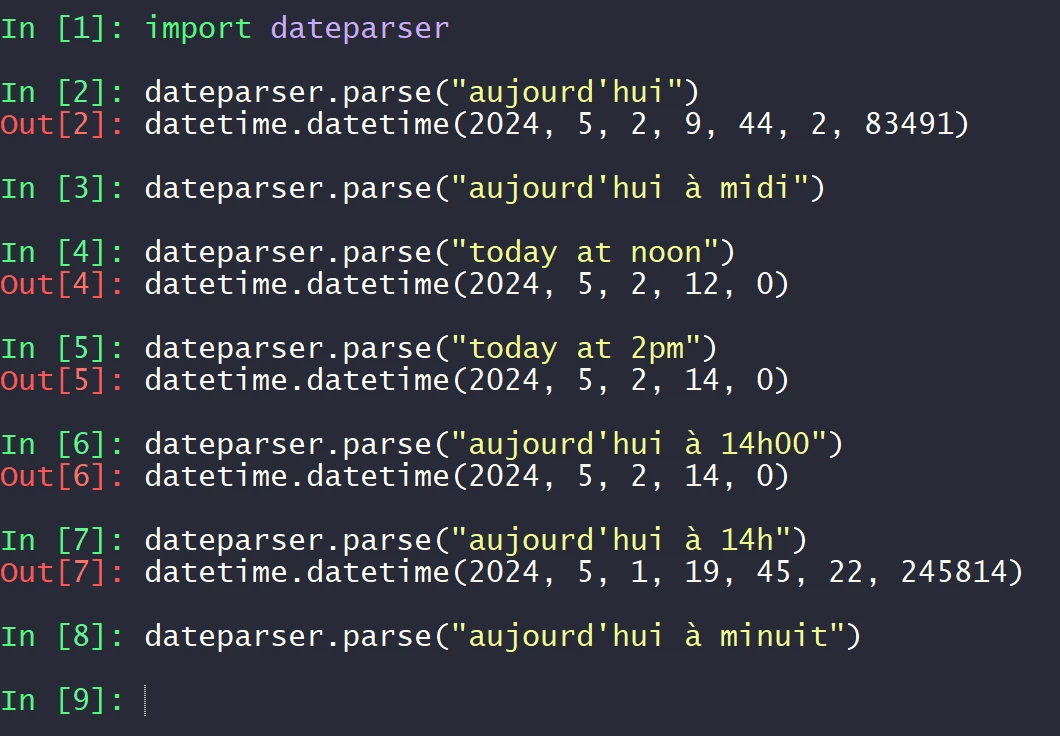Click the microsecond value 83491 in Out[2]
1060x736 pixels.
(x=924, y=125)
